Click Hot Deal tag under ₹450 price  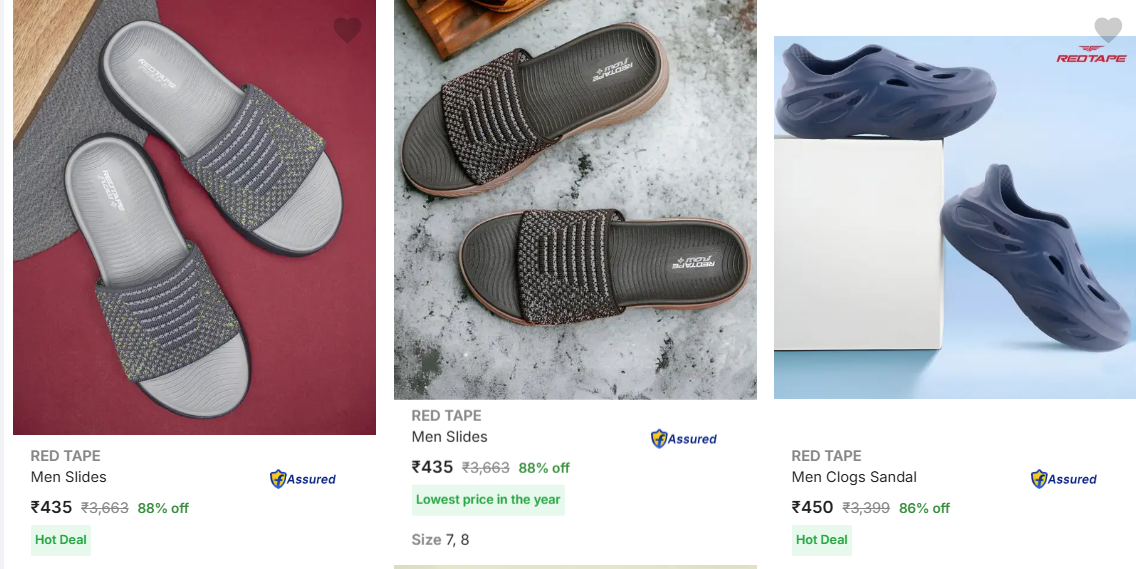tap(822, 540)
